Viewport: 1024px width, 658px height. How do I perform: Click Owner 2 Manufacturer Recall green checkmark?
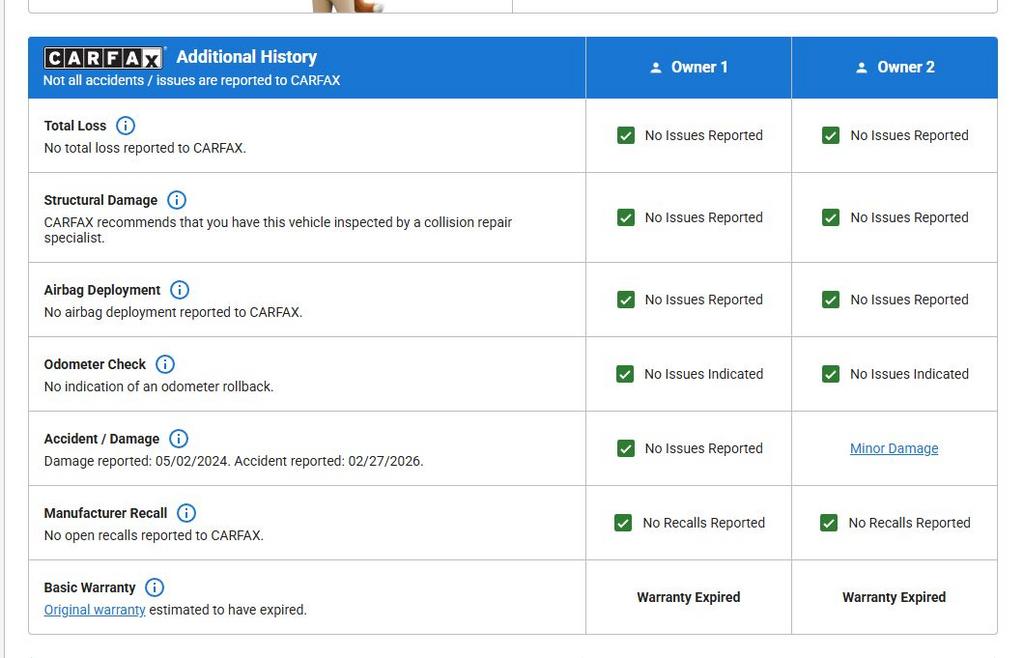[x=829, y=523]
